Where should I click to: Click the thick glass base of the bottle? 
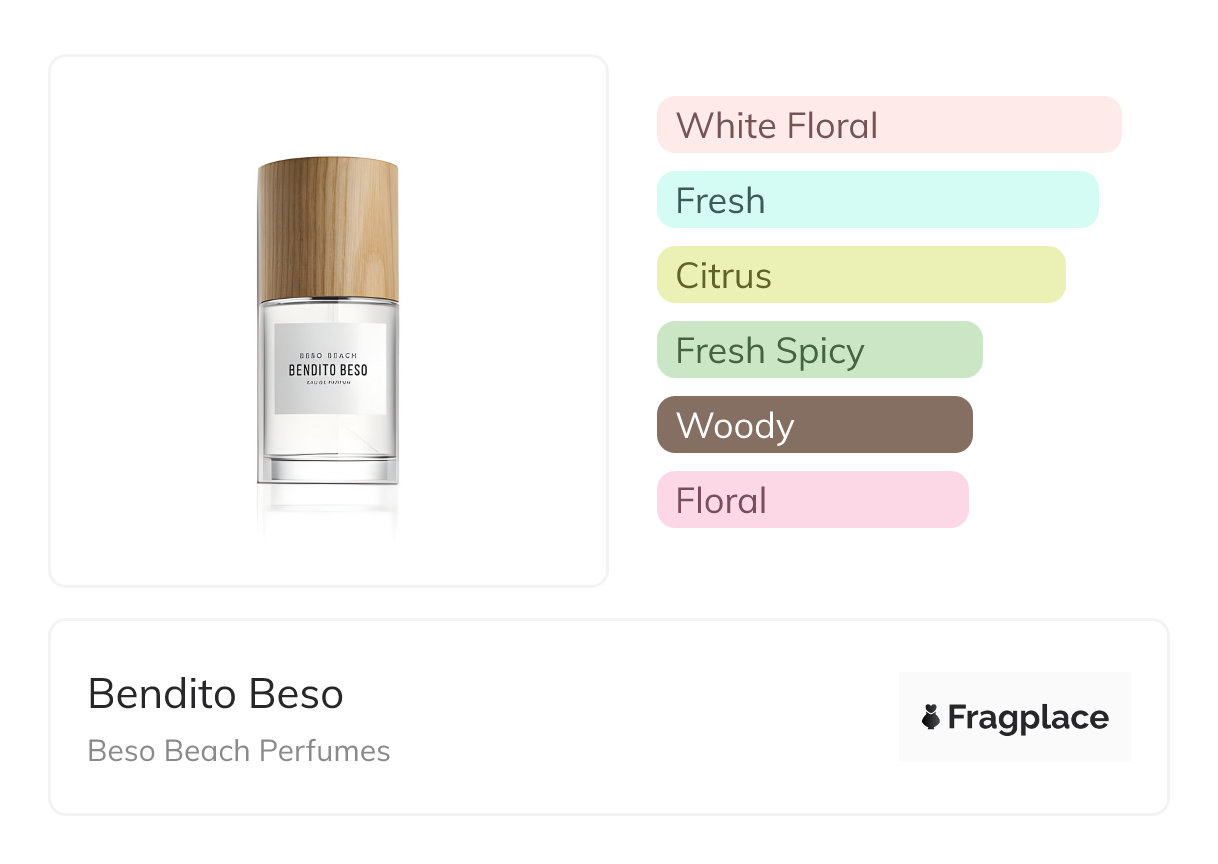tap(328, 468)
